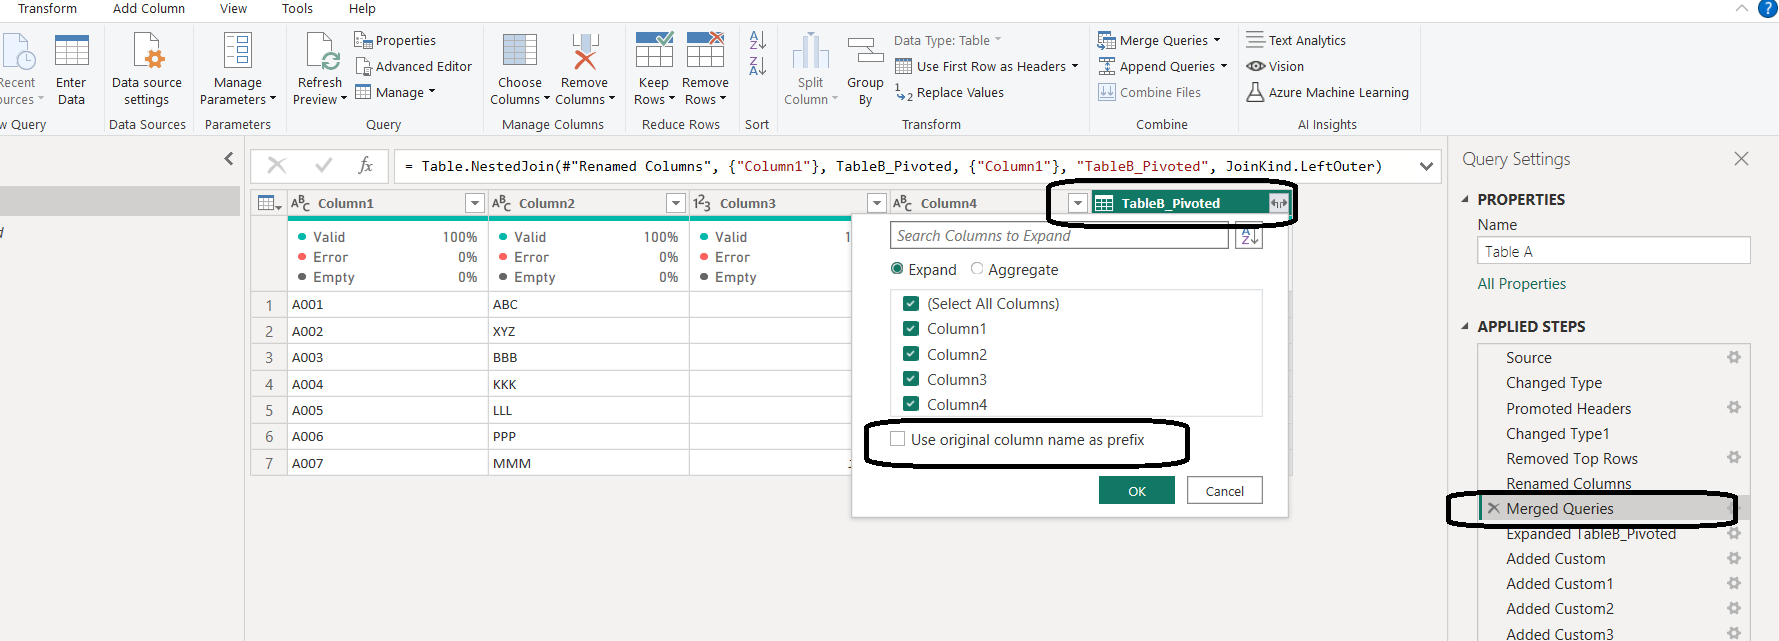
Task: Click the Remove Columns icon
Action: coord(585,50)
